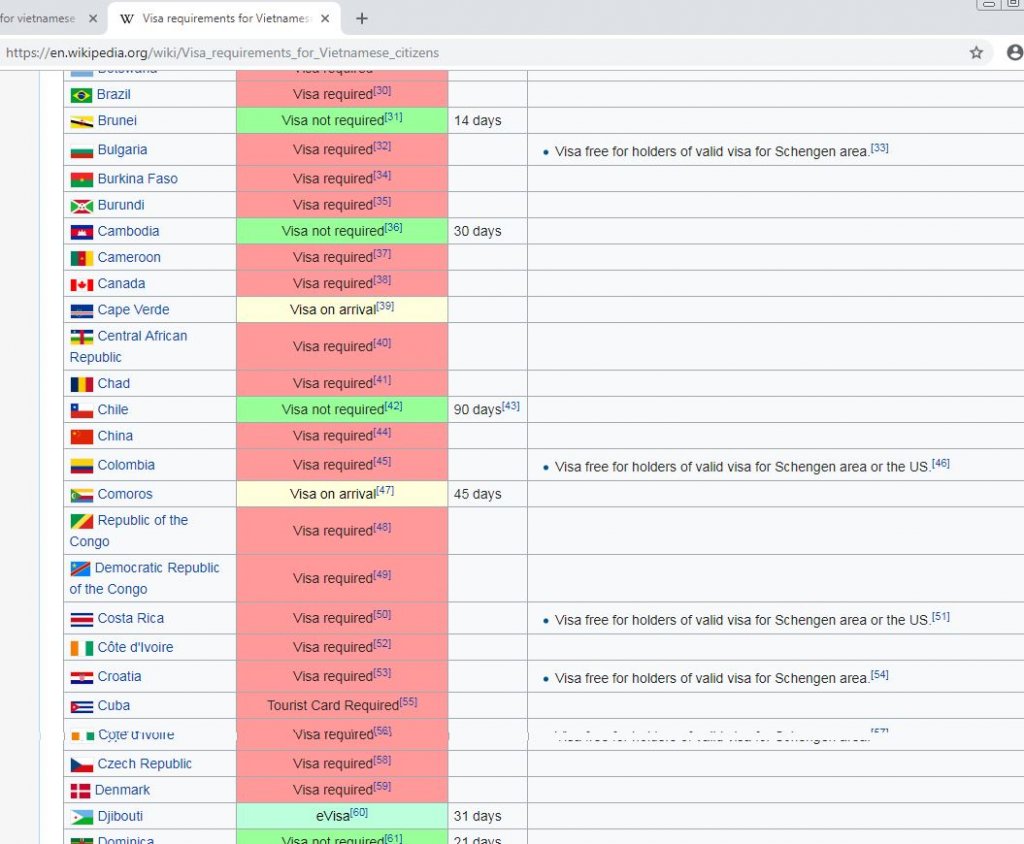Close the 'for vietnamese' tab
Image resolution: width=1024 pixels, height=844 pixels.
coord(93,18)
